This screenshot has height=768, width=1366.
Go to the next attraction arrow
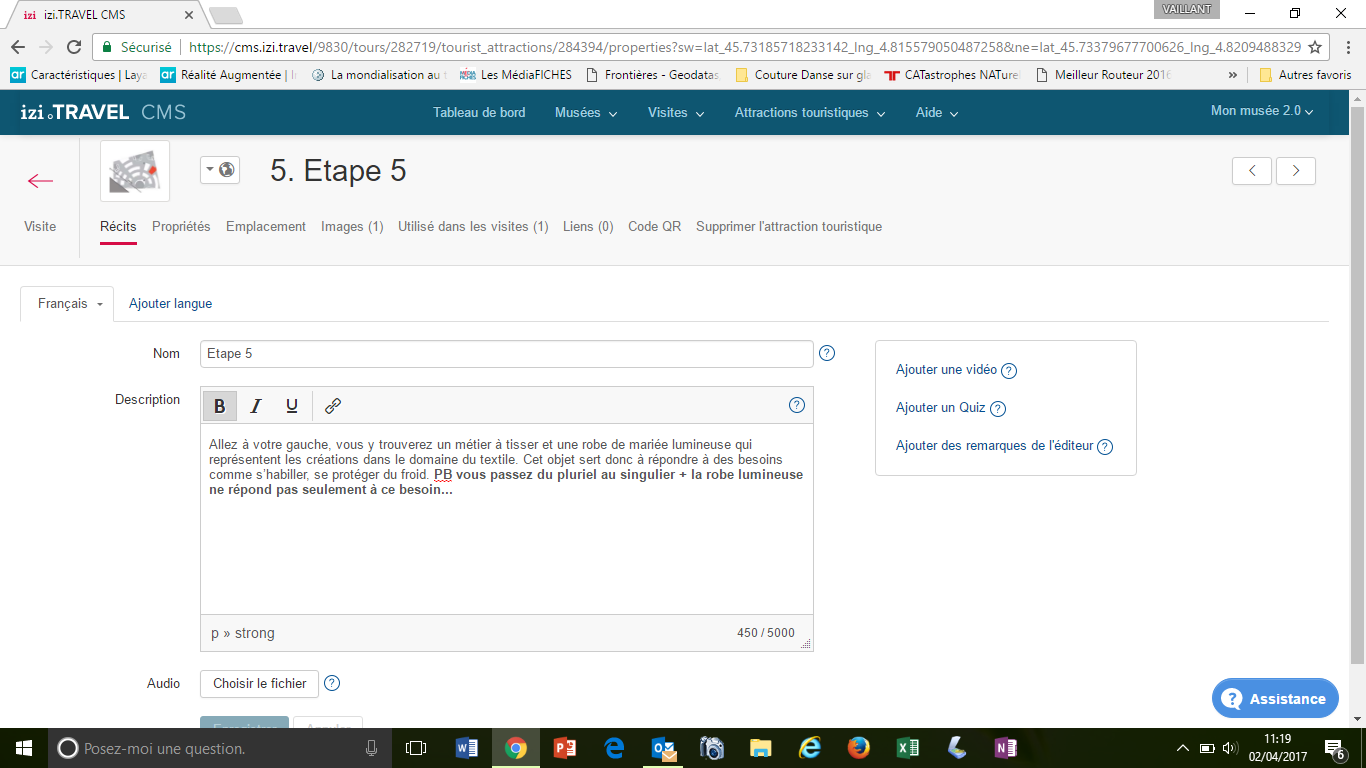point(1296,171)
